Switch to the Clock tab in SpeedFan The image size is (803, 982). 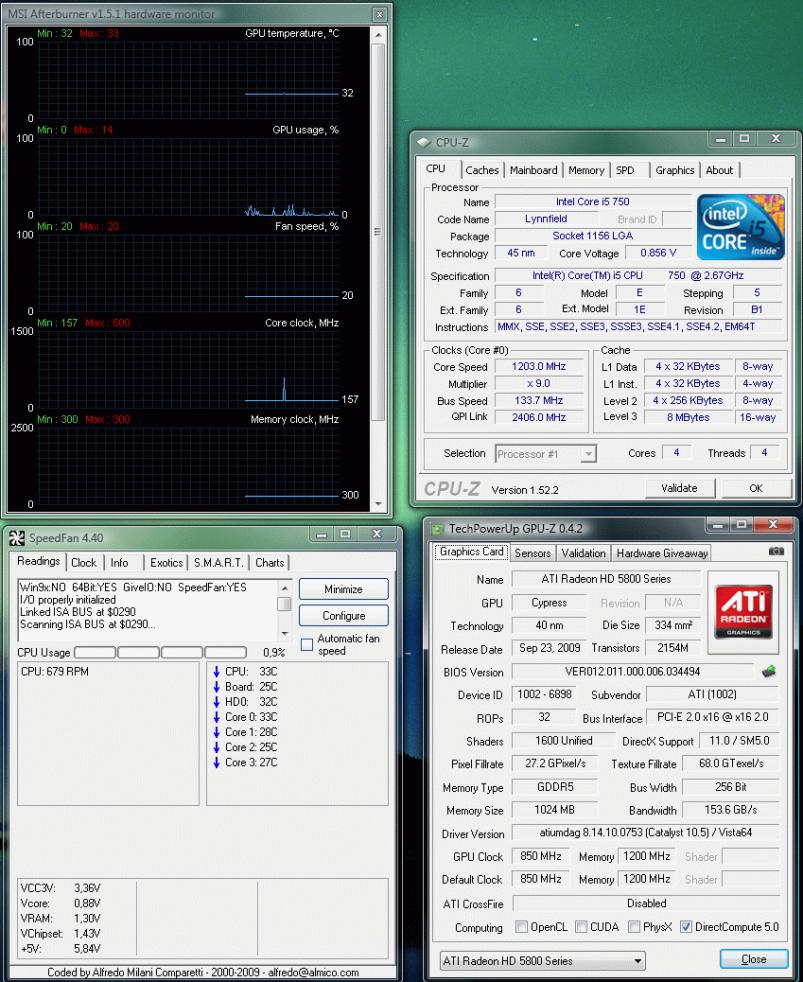click(x=83, y=562)
